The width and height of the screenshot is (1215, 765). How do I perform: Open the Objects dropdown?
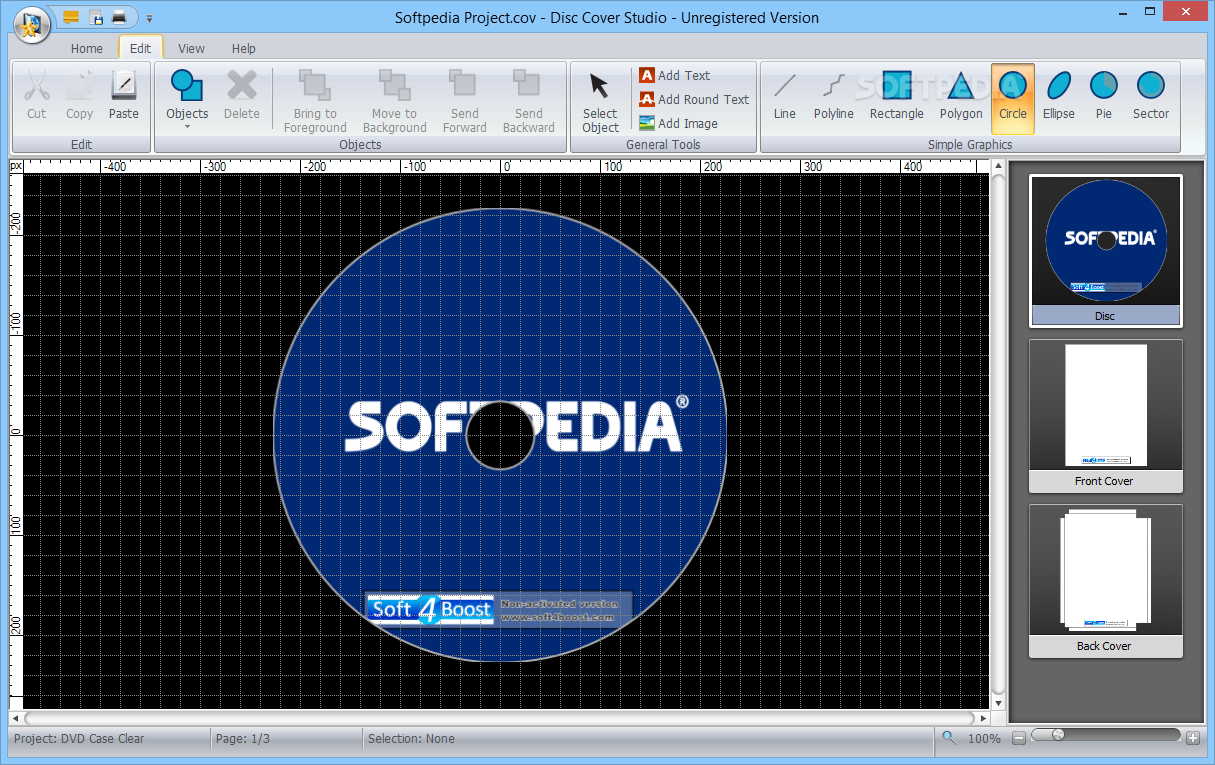(x=187, y=99)
